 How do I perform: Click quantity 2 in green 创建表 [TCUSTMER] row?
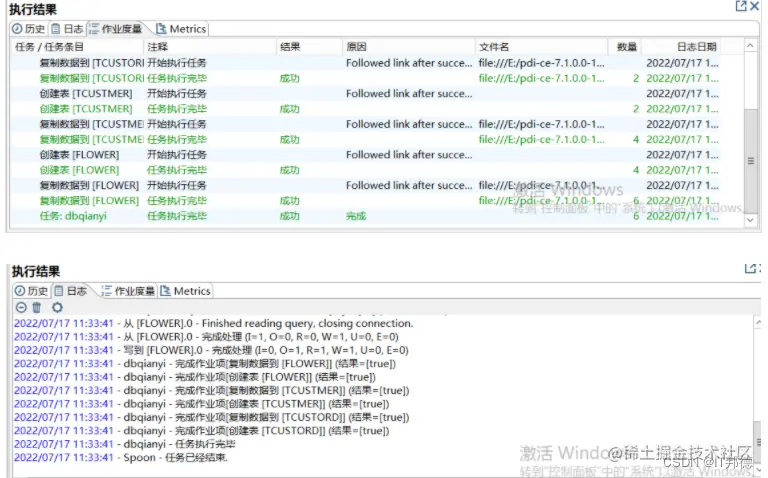[x=636, y=109]
